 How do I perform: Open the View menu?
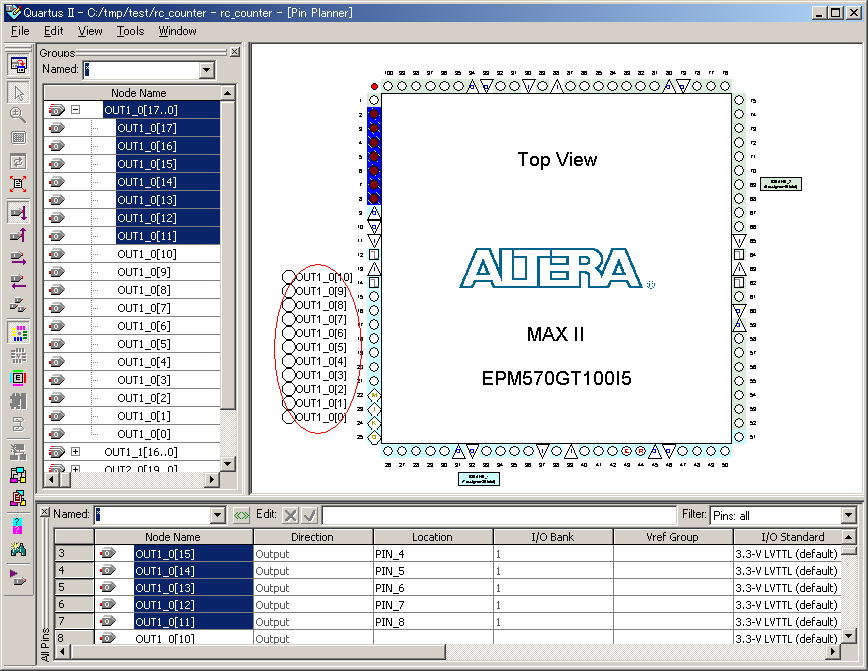pos(90,31)
